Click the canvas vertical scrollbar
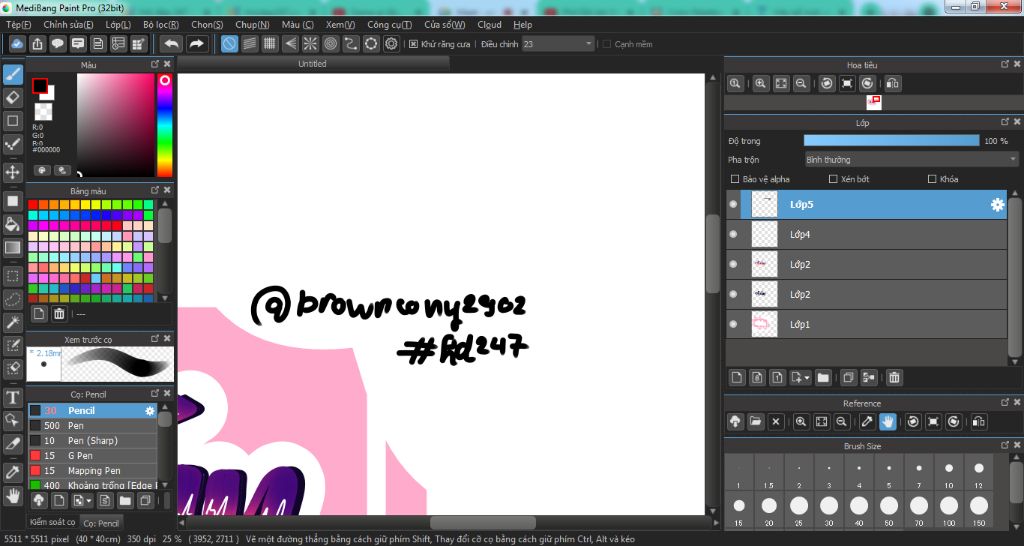This screenshot has width=1024, height=546. 712,254
